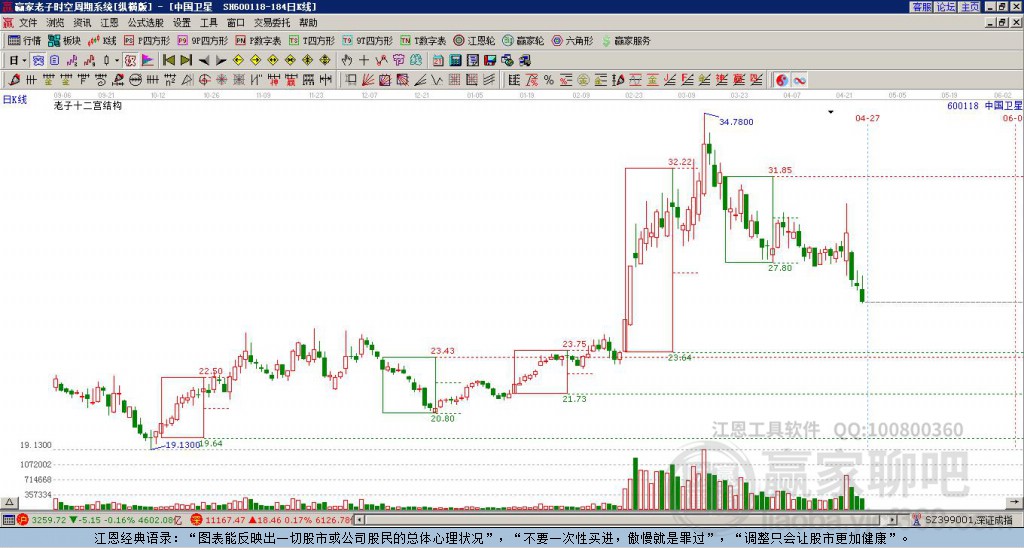Select the red Gann fan lines tool
This screenshot has width=1024, height=548.
click(x=368, y=80)
